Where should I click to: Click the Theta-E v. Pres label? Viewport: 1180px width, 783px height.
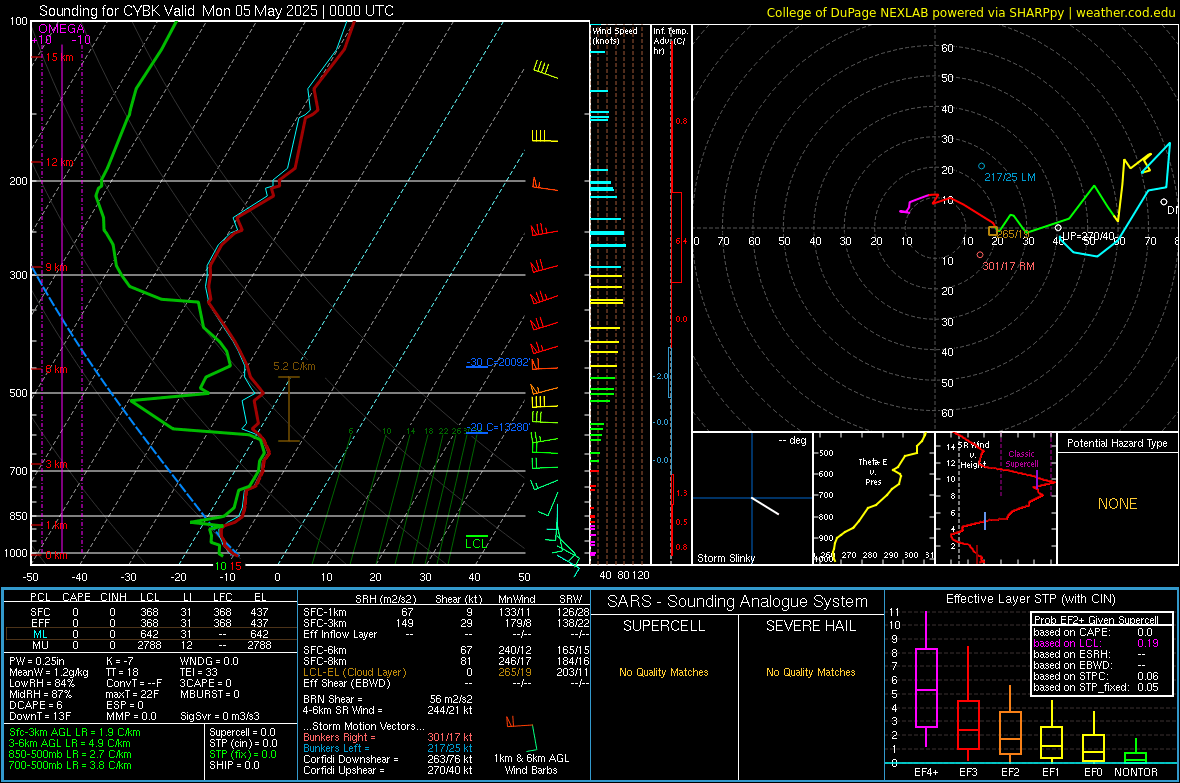[x=873, y=471]
